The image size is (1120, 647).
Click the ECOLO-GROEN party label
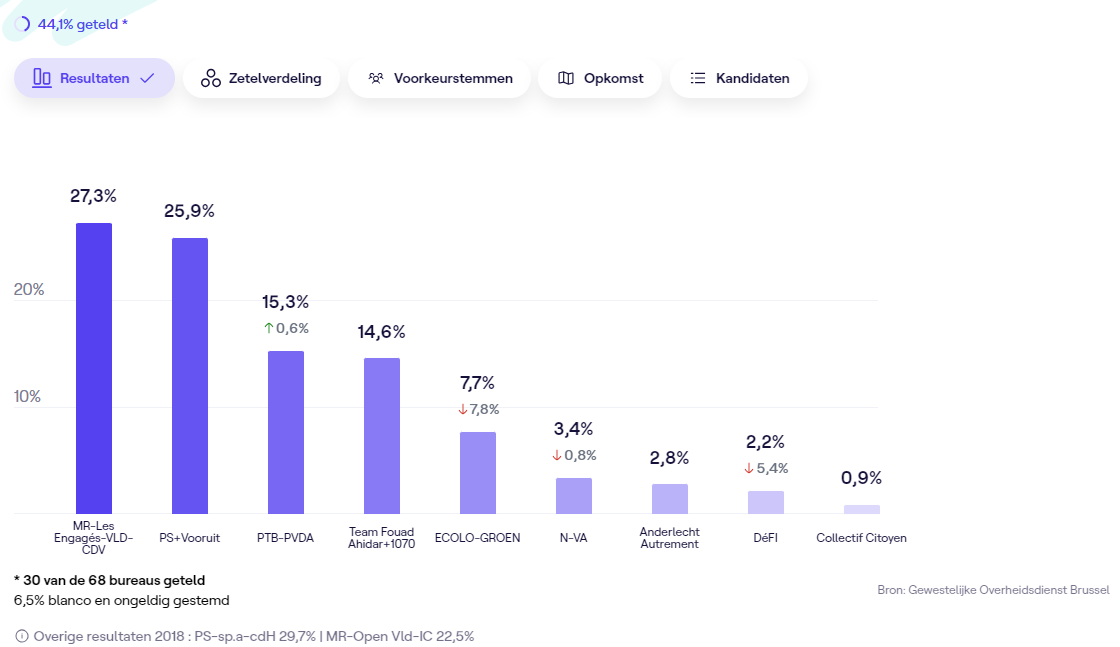[x=477, y=538]
